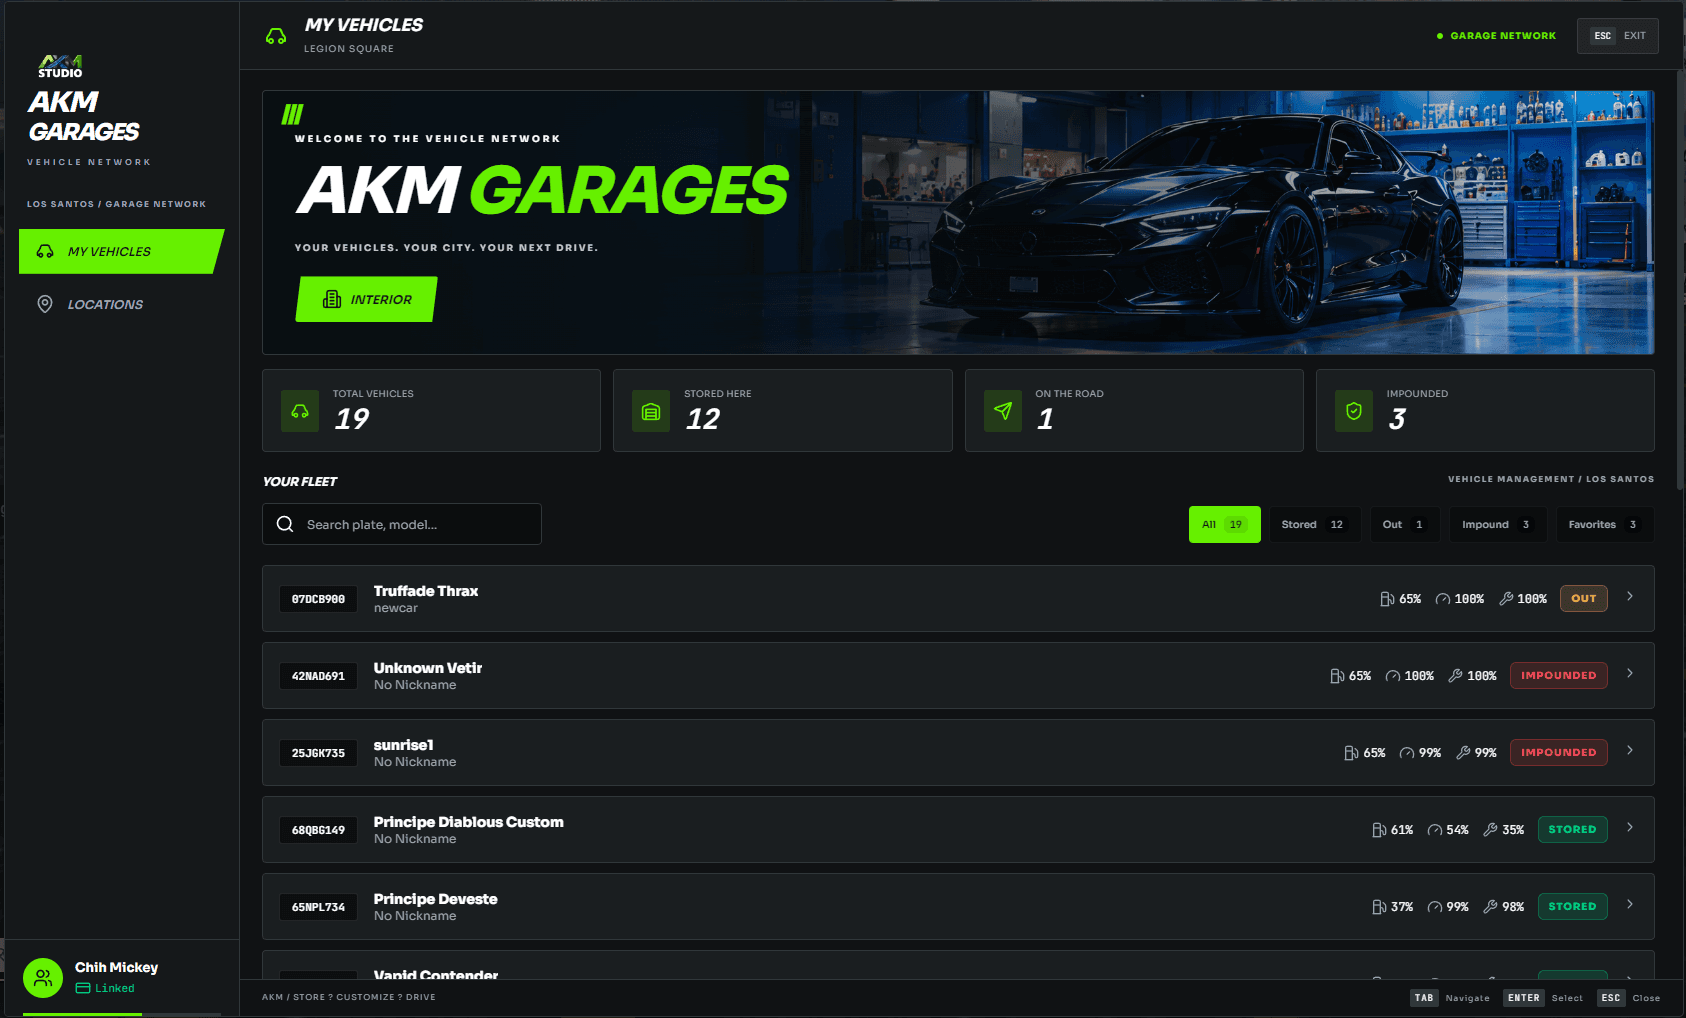Click the wrench icon on sunrise1 row
1686x1018 pixels.
(x=1463, y=753)
